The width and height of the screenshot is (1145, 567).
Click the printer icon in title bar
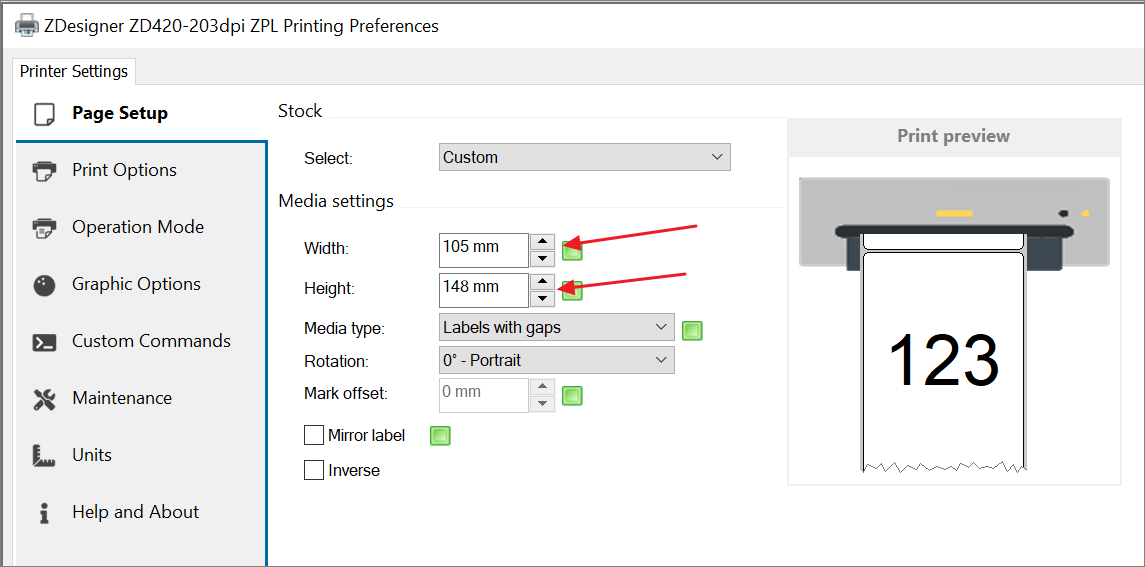pyautogui.click(x=26, y=26)
